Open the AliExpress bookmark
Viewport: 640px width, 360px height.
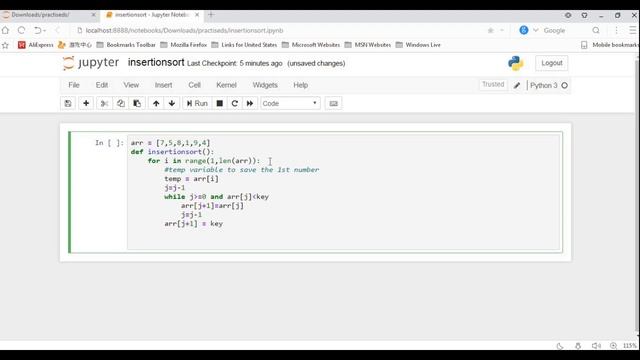pos(36,45)
